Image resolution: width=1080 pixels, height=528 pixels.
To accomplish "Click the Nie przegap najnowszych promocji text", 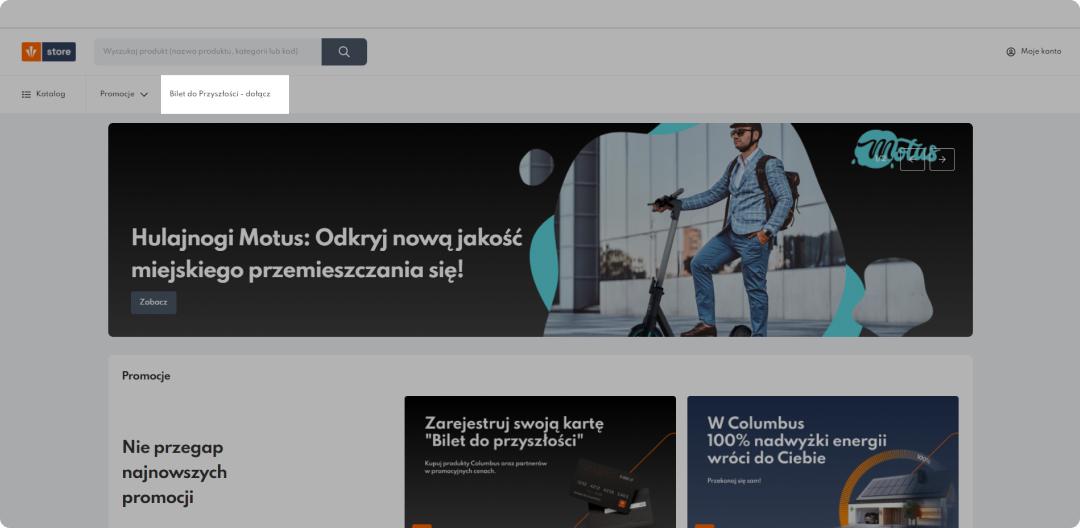I will point(174,472).
